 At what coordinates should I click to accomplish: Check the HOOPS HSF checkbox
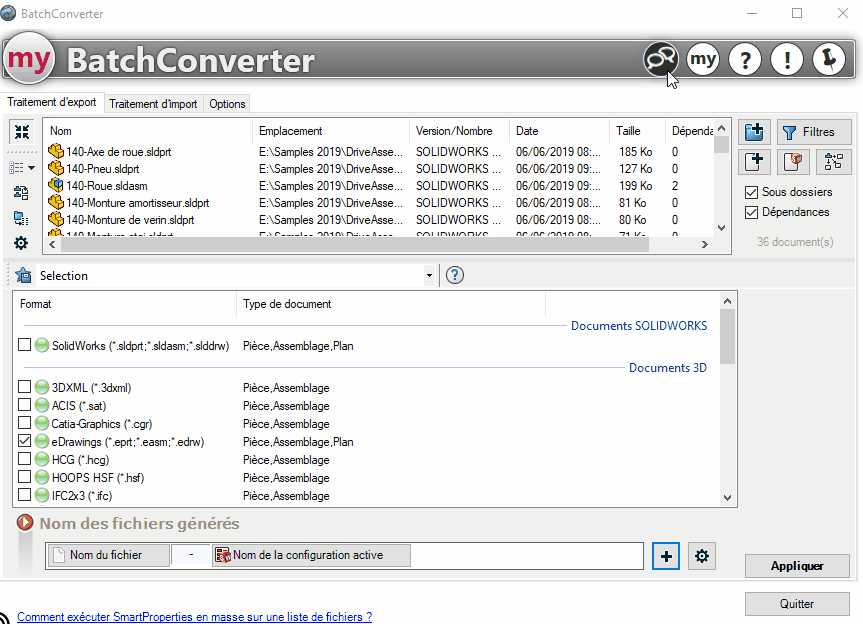(24, 477)
